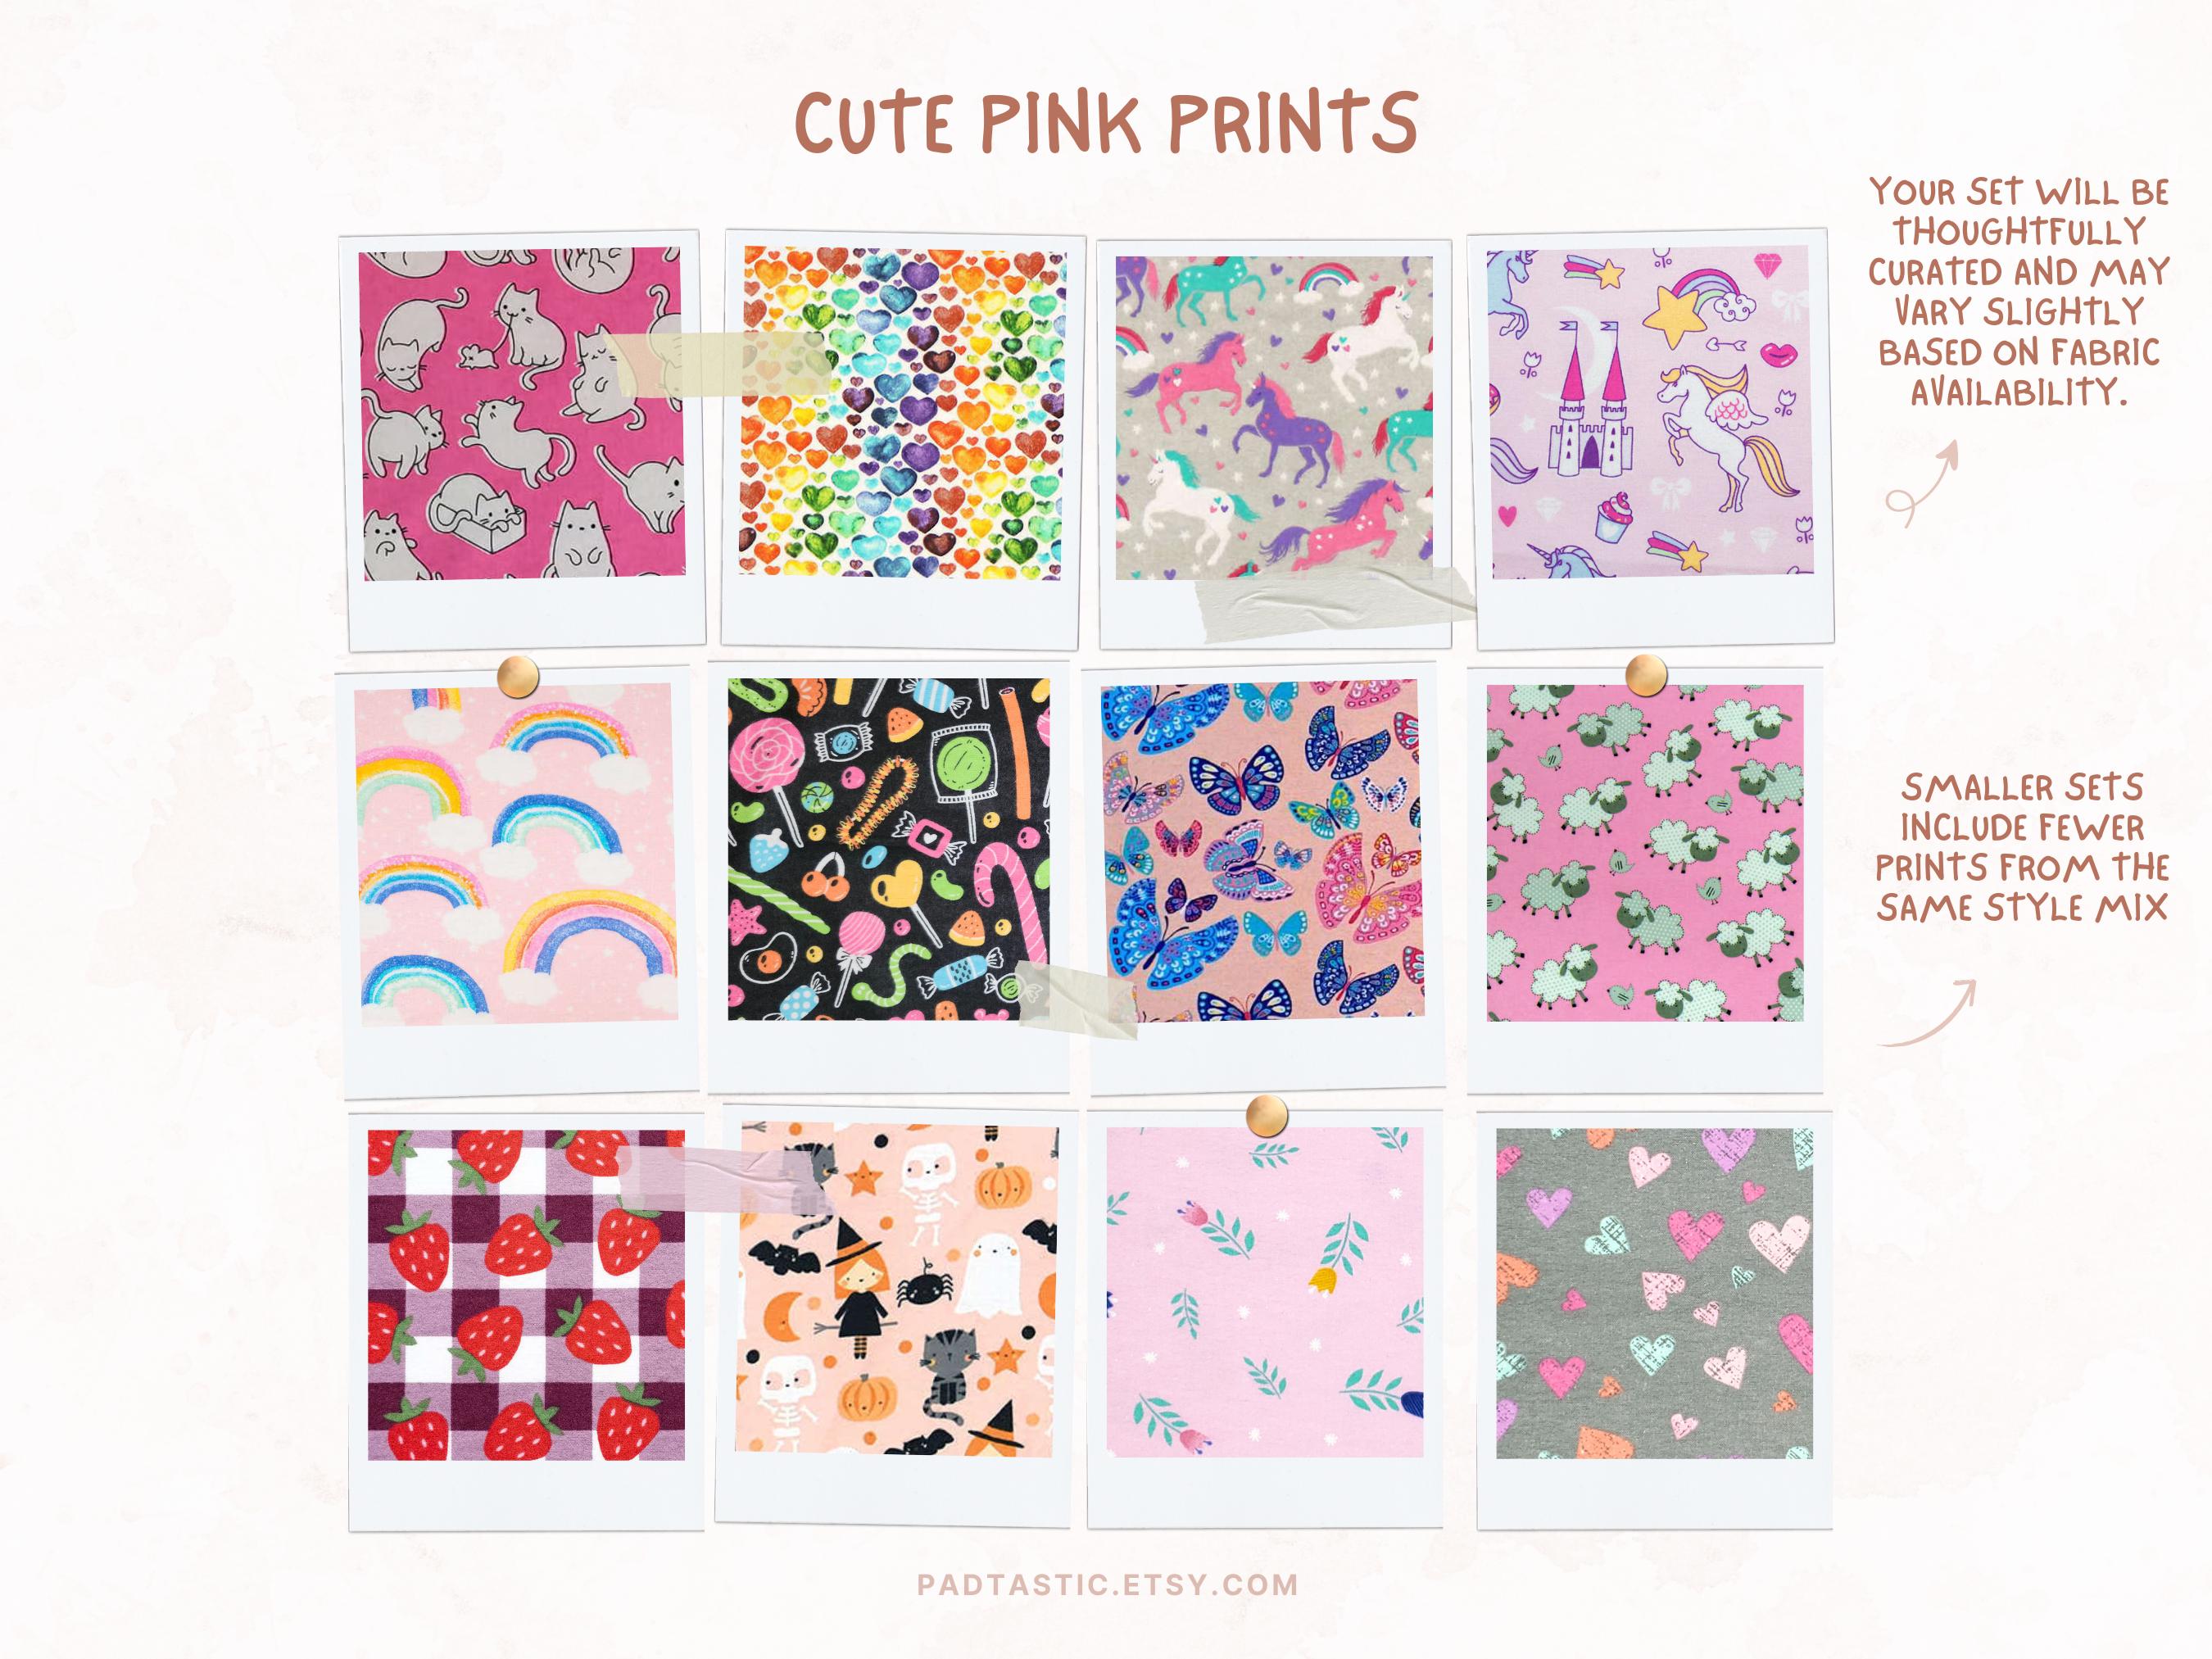Click the gold pushpin above rainbows print
The width and height of the screenshot is (2212, 1659).
(518, 674)
